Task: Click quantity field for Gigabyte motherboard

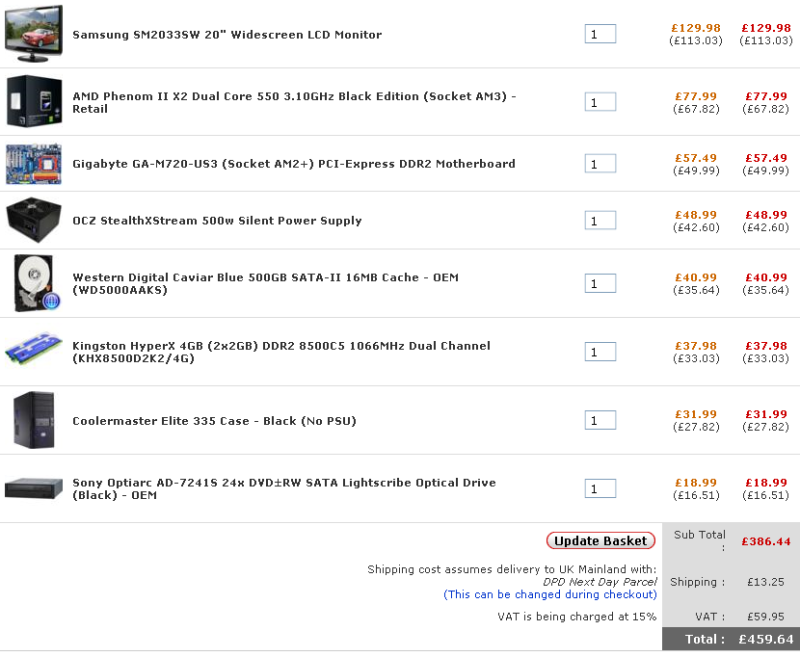Action: coord(600,164)
